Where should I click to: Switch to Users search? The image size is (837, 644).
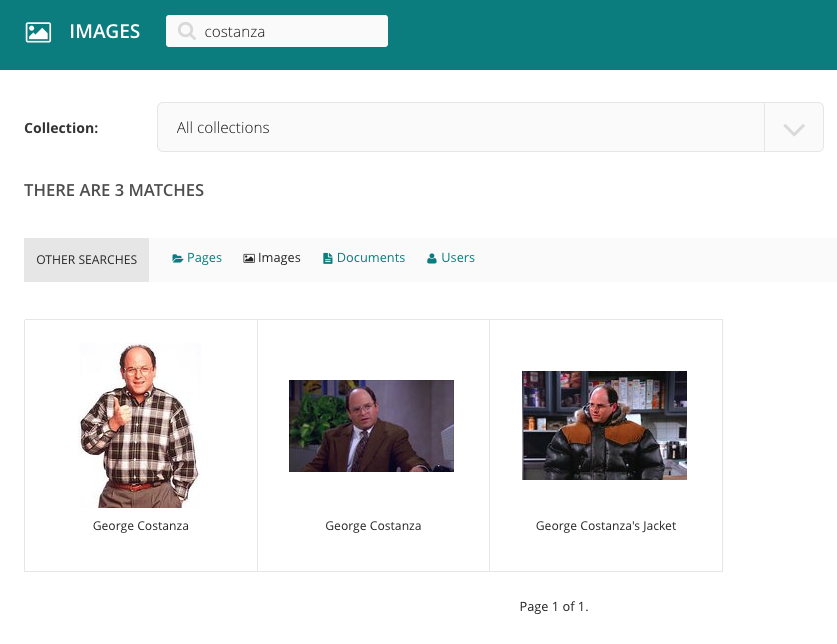(451, 258)
